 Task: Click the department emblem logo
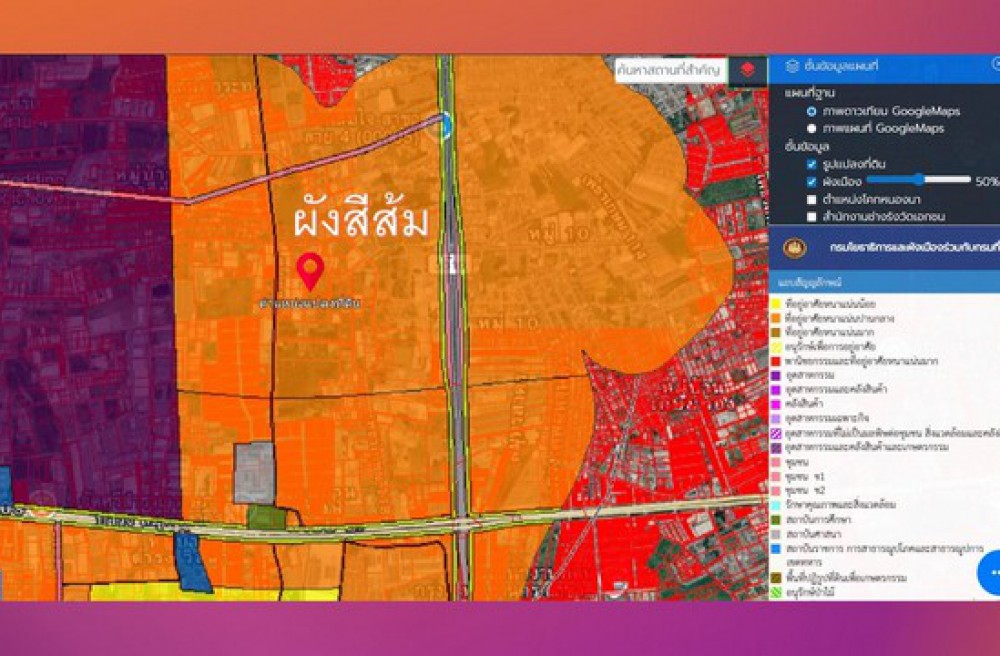tap(797, 246)
